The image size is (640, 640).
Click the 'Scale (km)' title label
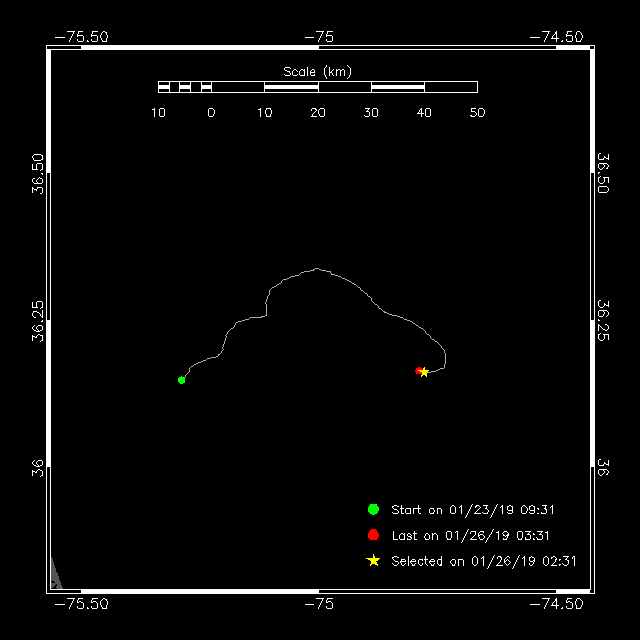pos(317,72)
